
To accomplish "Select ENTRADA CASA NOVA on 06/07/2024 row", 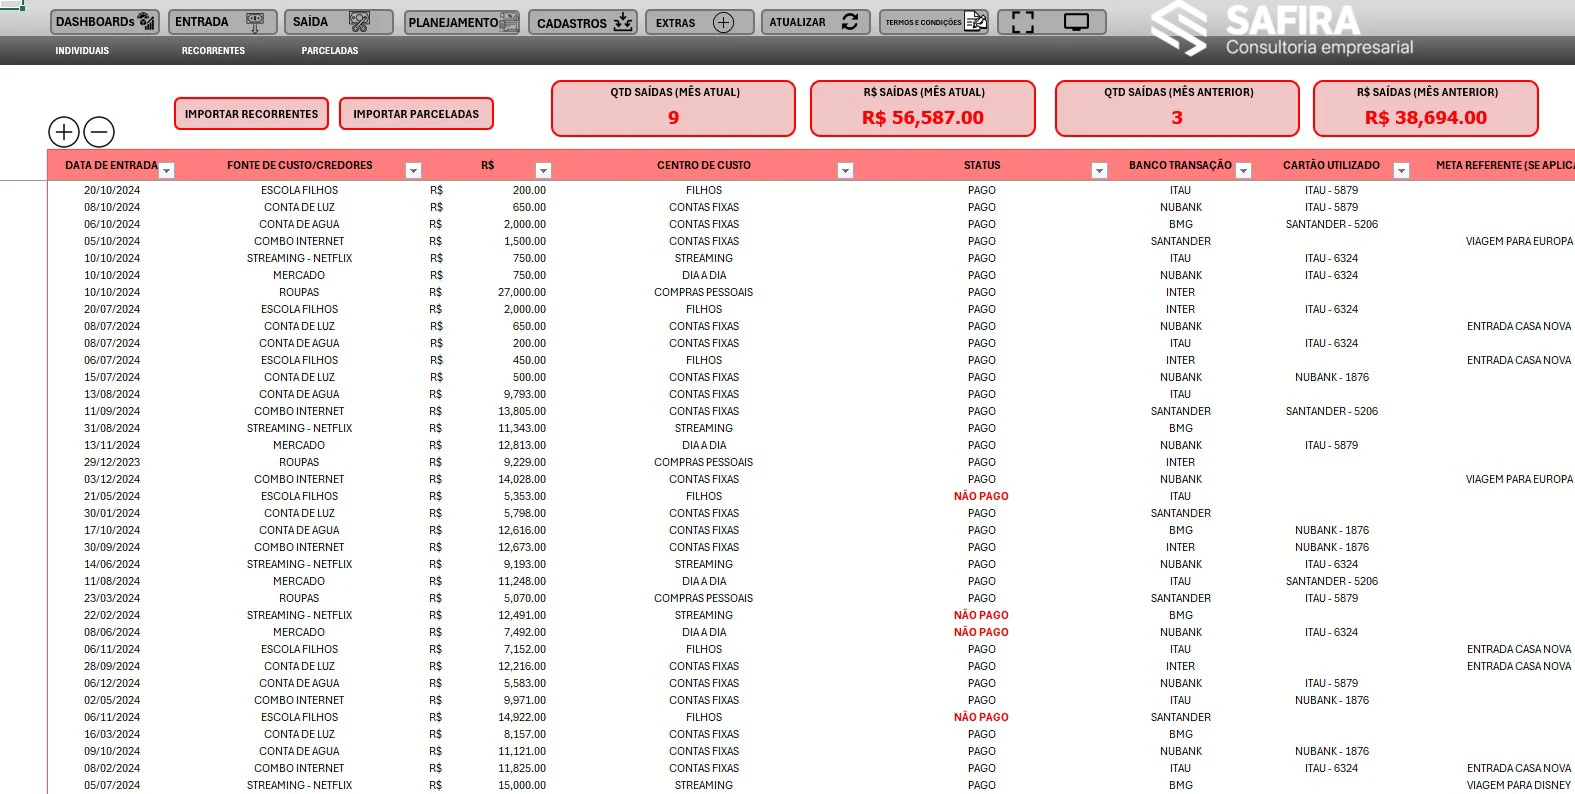I will [1519, 360].
